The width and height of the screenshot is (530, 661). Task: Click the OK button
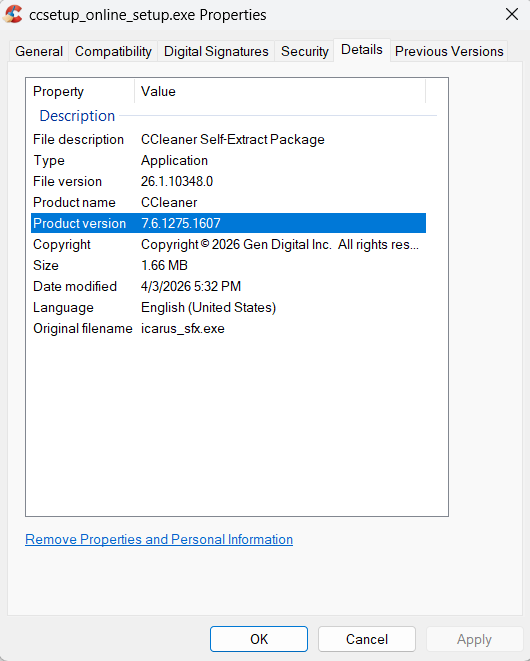[259, 639]
